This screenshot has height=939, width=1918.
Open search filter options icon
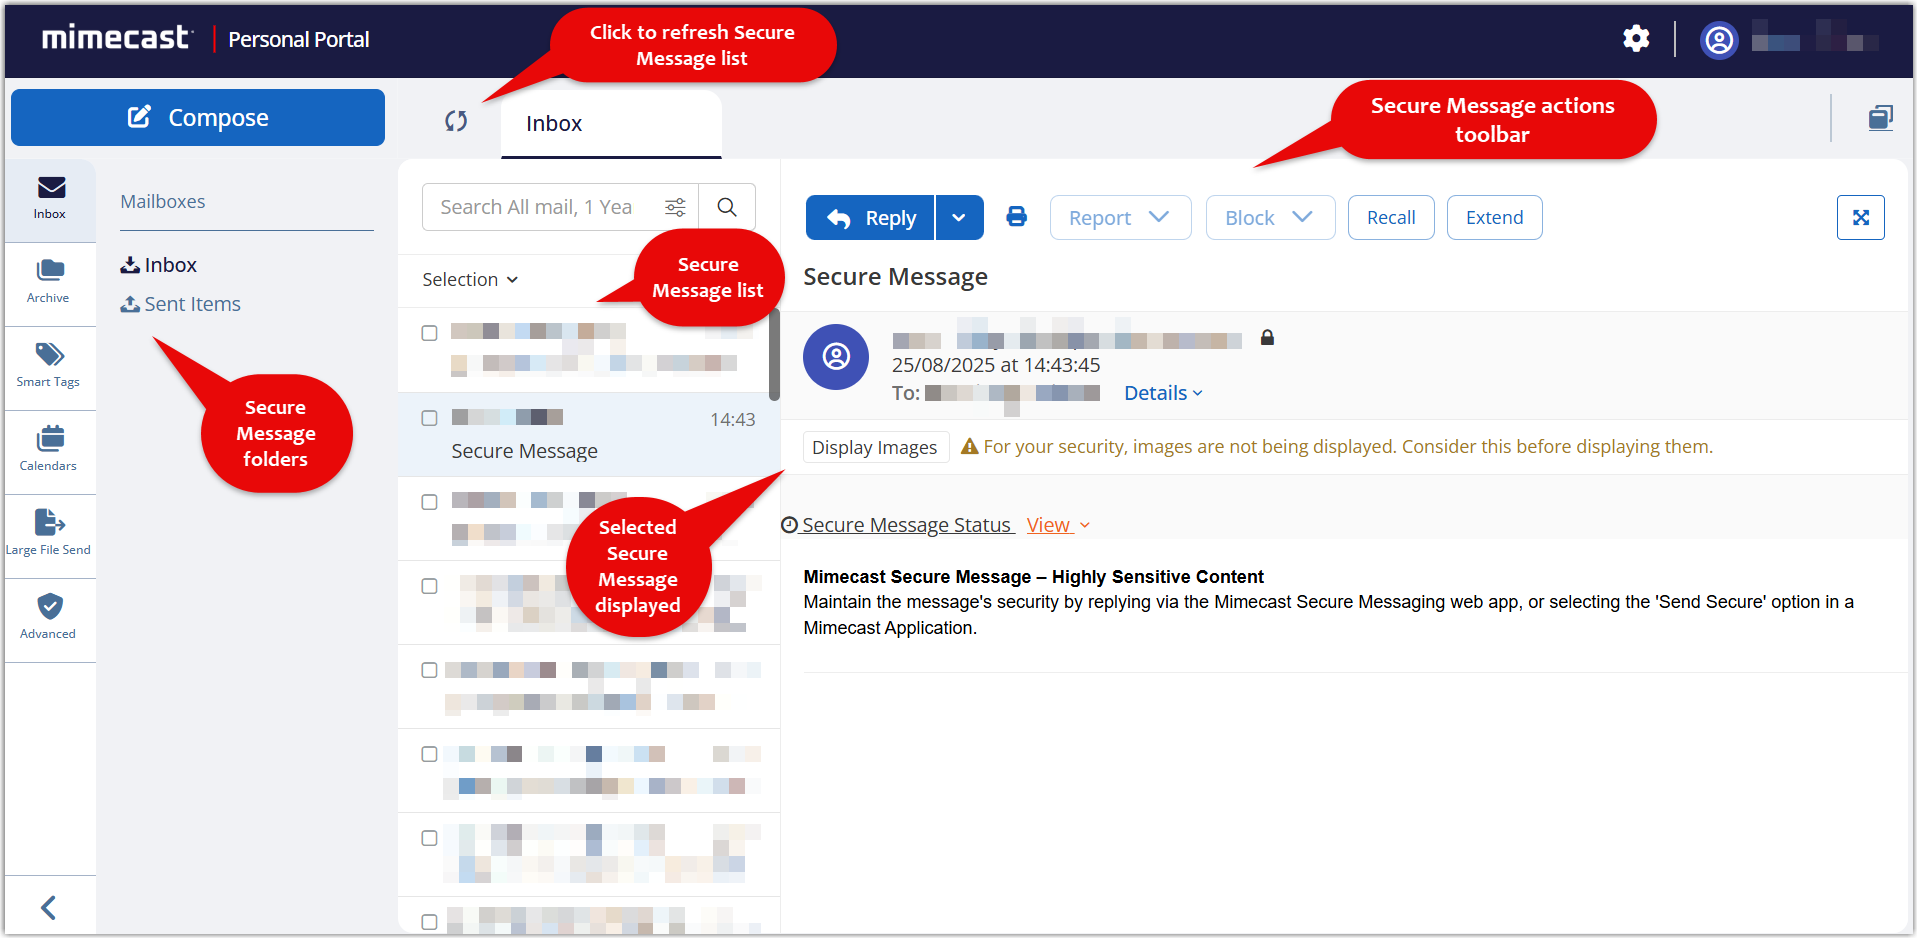[x=675, y=207]
